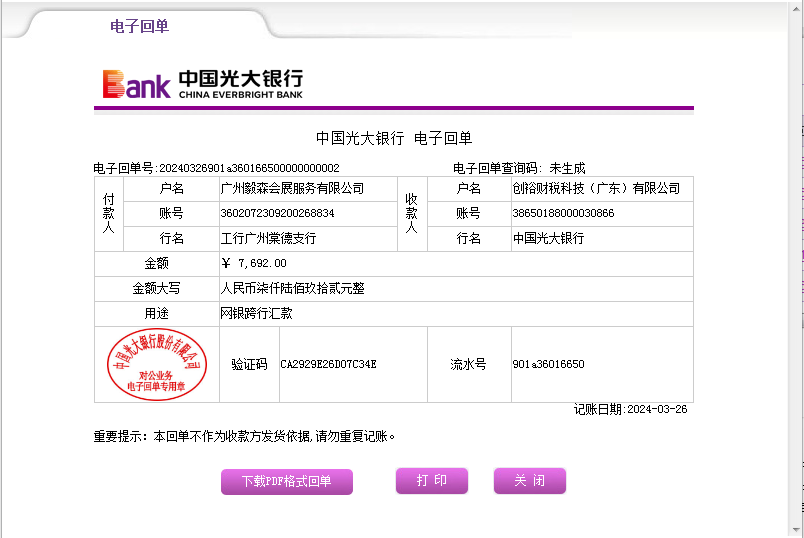The width and height of the screenshot is (804, 538).
Task: Click serial number 901a36016650
Action: click(x=548, y=364)
